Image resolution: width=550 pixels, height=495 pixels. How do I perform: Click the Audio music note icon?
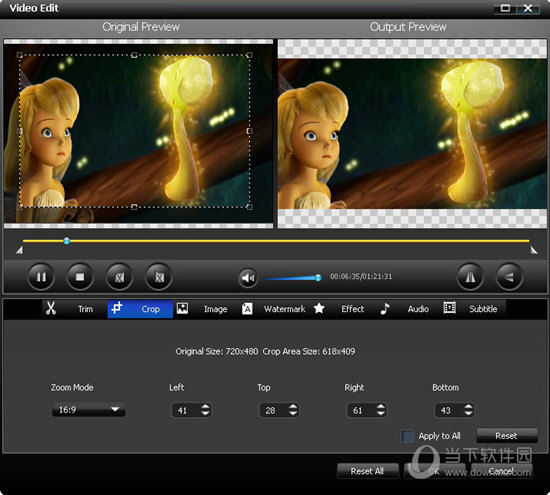[385, 309]
